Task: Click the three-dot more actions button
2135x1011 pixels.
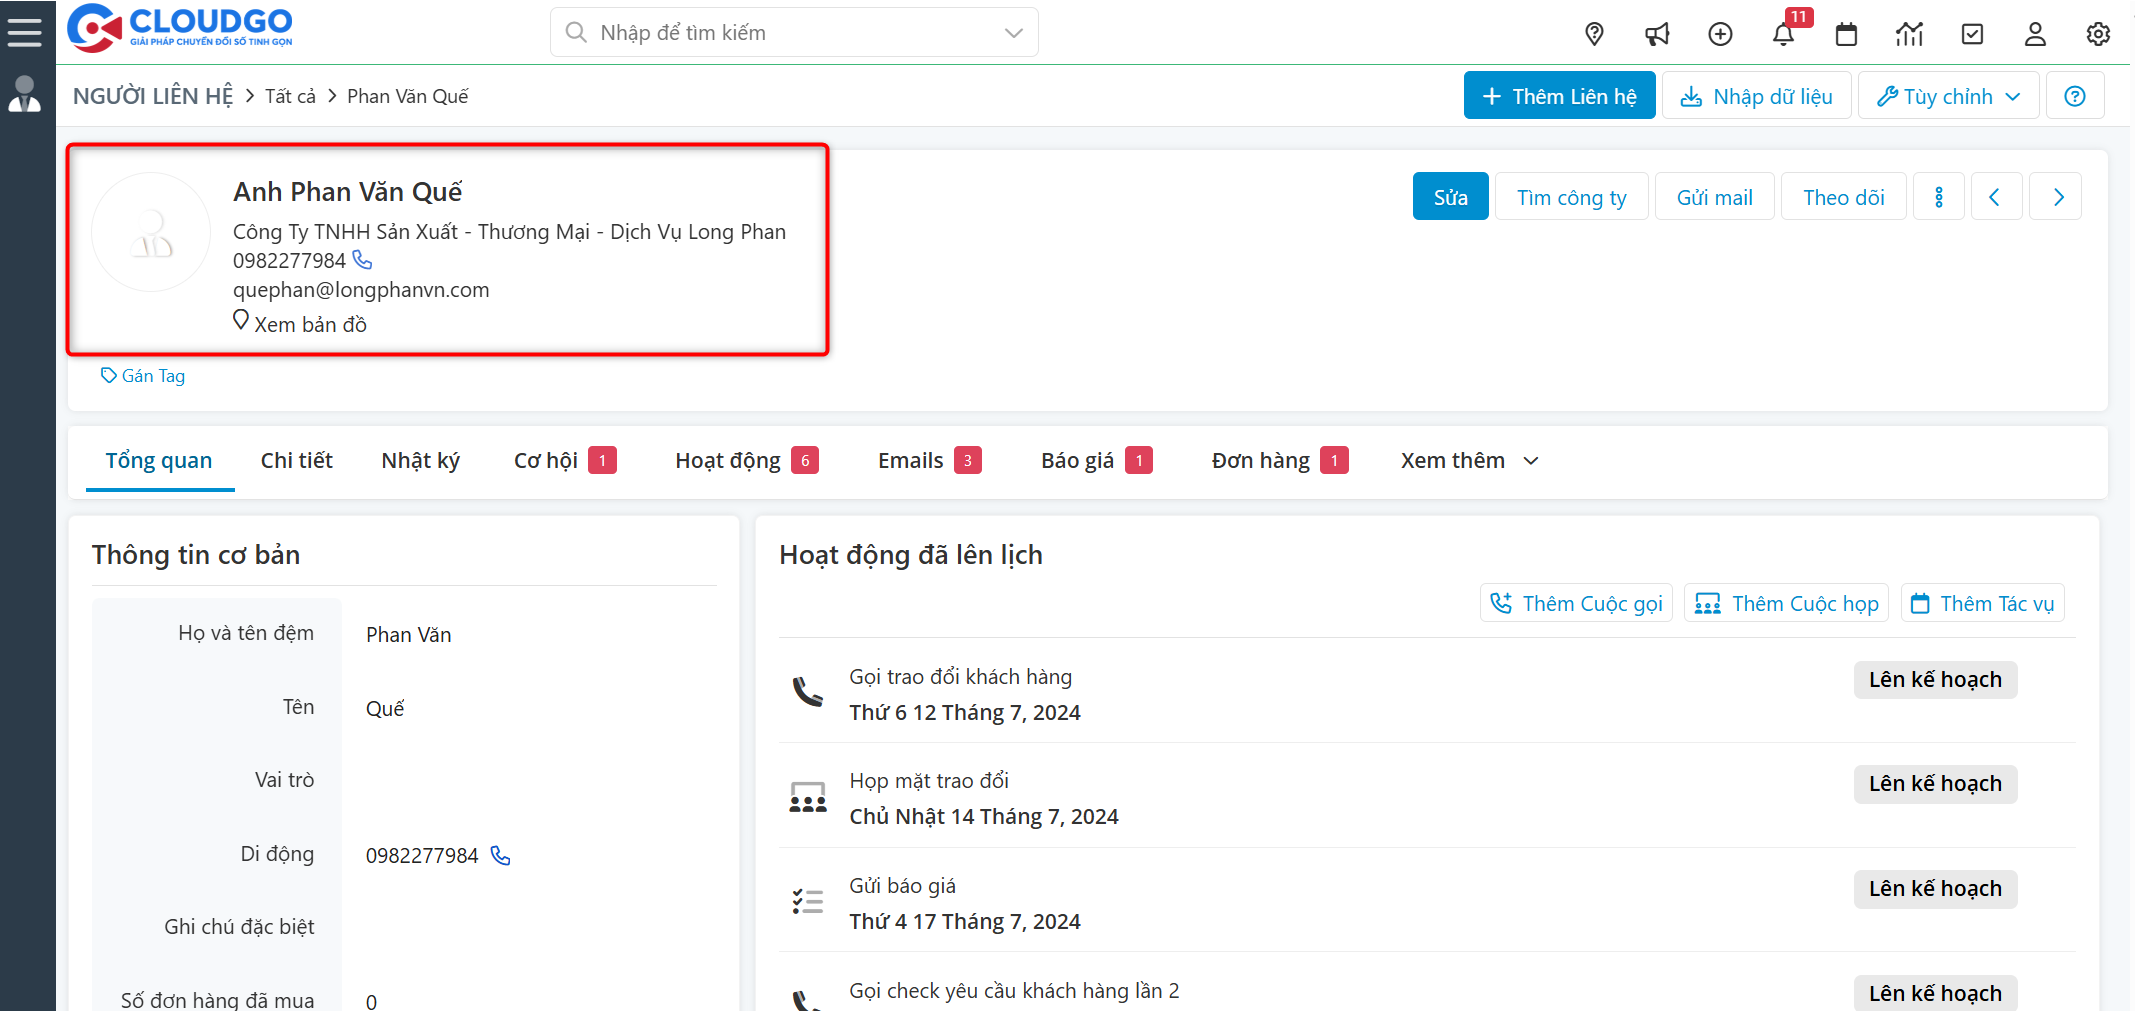Action: [1938, 196]
